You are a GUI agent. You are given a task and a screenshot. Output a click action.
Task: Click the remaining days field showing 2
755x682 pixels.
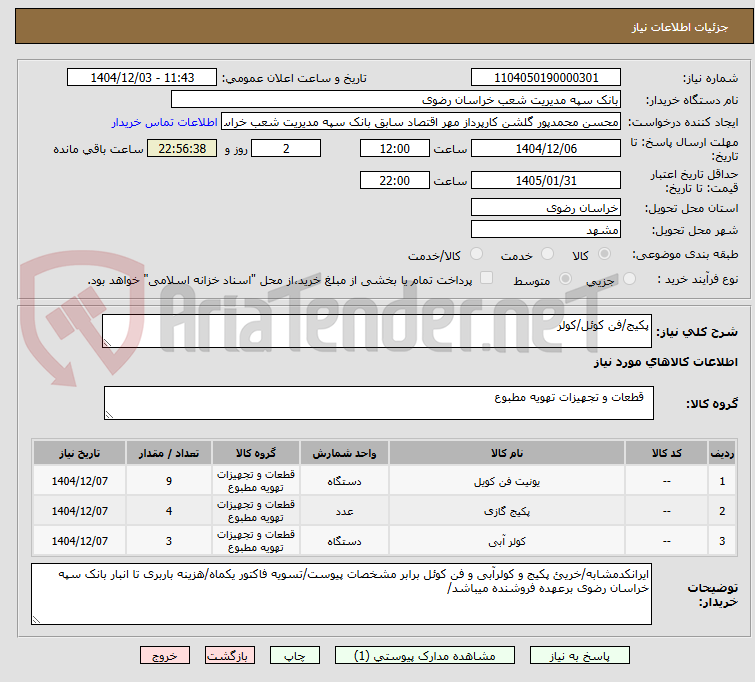[286, 148]
